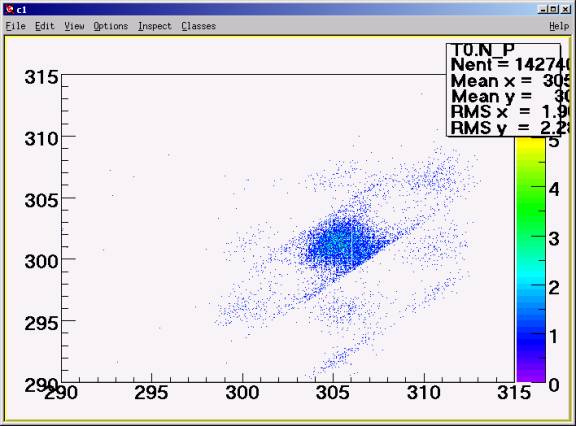Open the Help menu
Screen dimensions: 576x426
pos(559,26)
